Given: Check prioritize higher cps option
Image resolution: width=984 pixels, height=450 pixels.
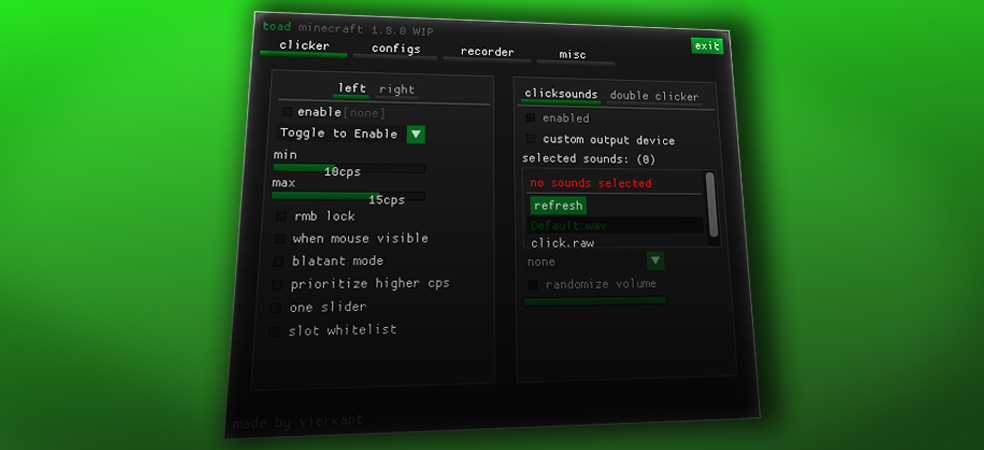Looking at the screenshot, I should click(x=278, y=285).
